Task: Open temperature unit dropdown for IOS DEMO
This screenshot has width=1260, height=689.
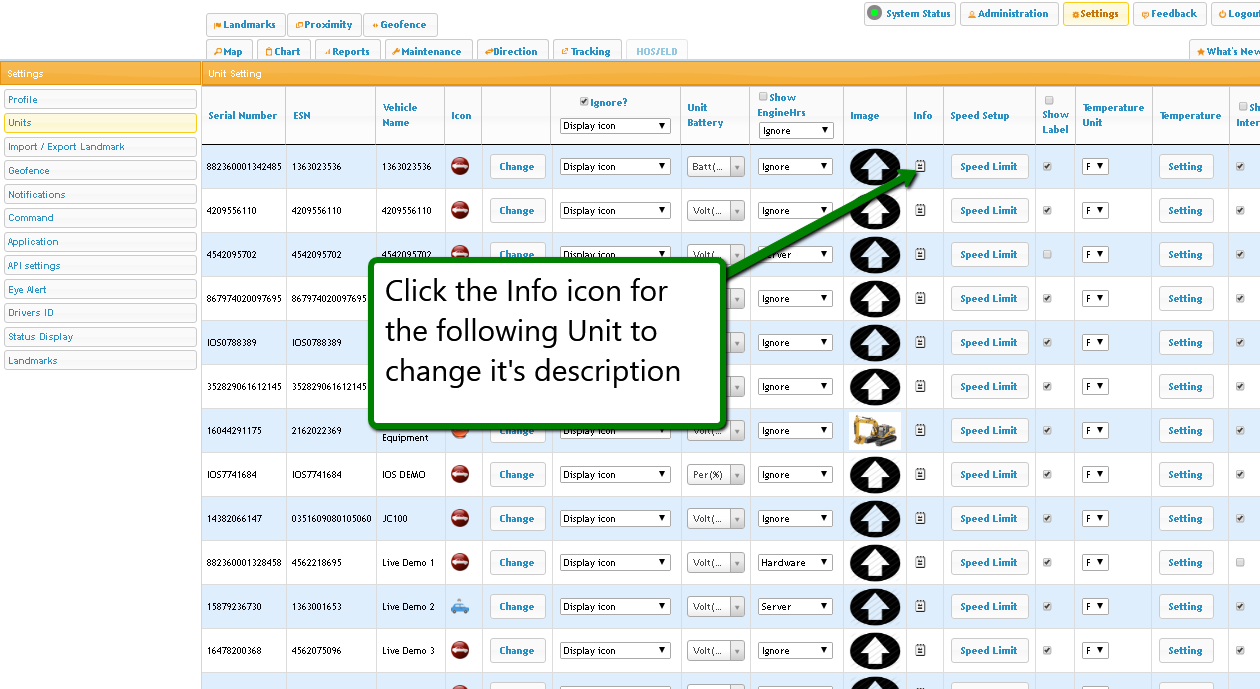Action: point(1095,475)
